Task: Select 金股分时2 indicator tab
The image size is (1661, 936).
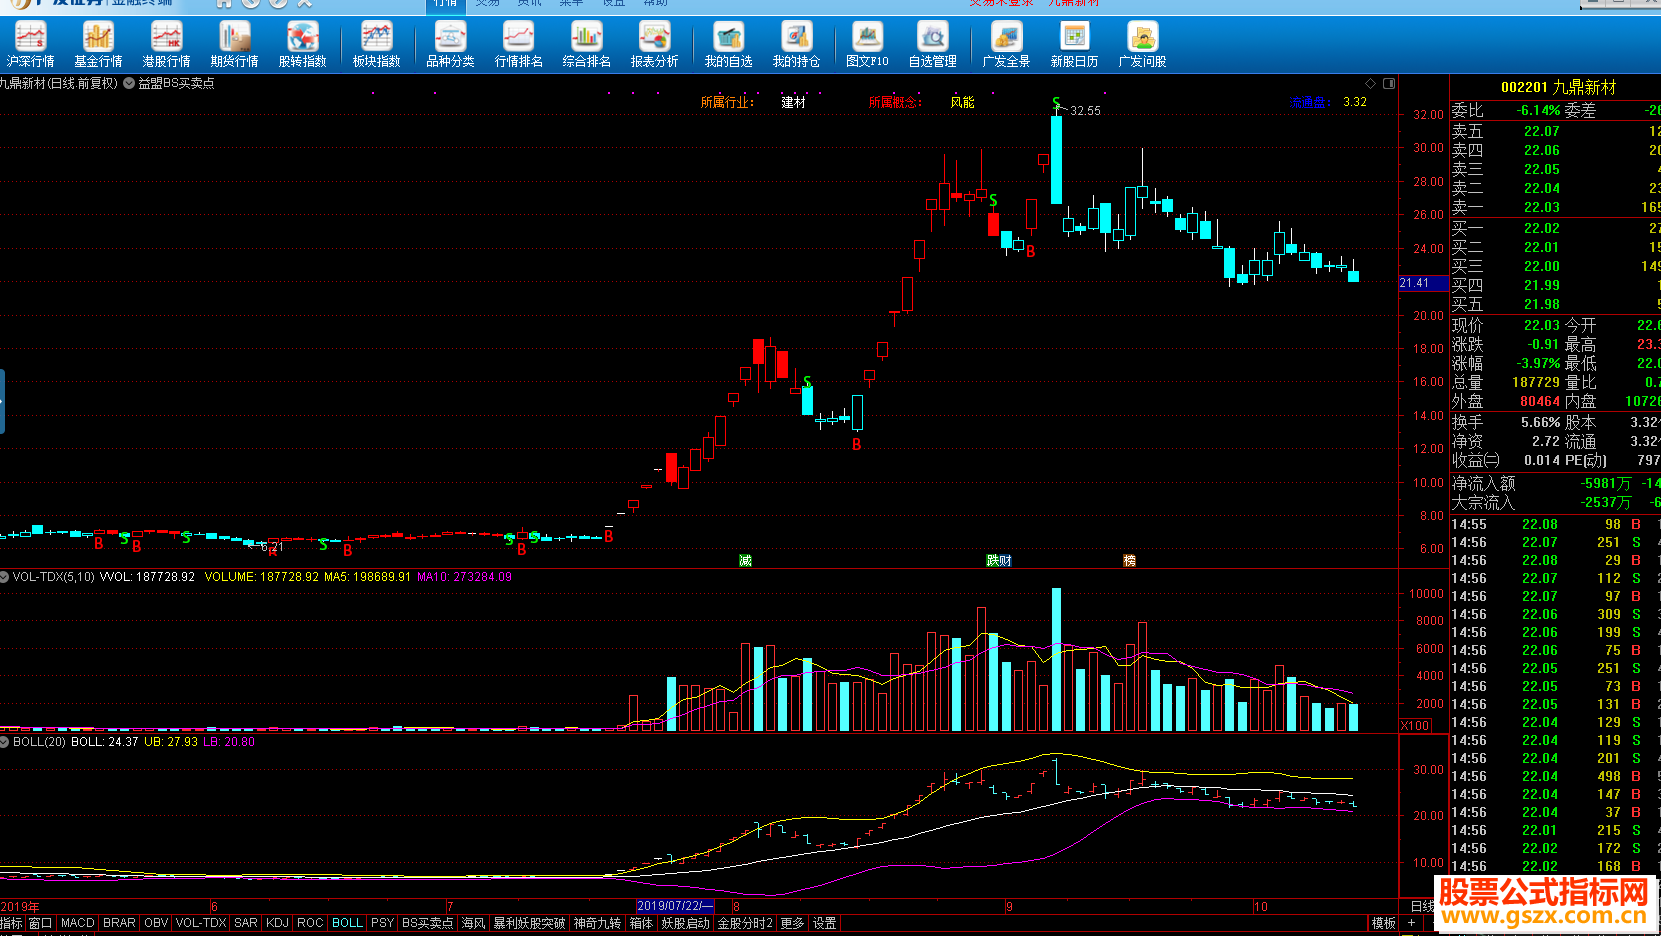Action: click(x=745, y=923)
